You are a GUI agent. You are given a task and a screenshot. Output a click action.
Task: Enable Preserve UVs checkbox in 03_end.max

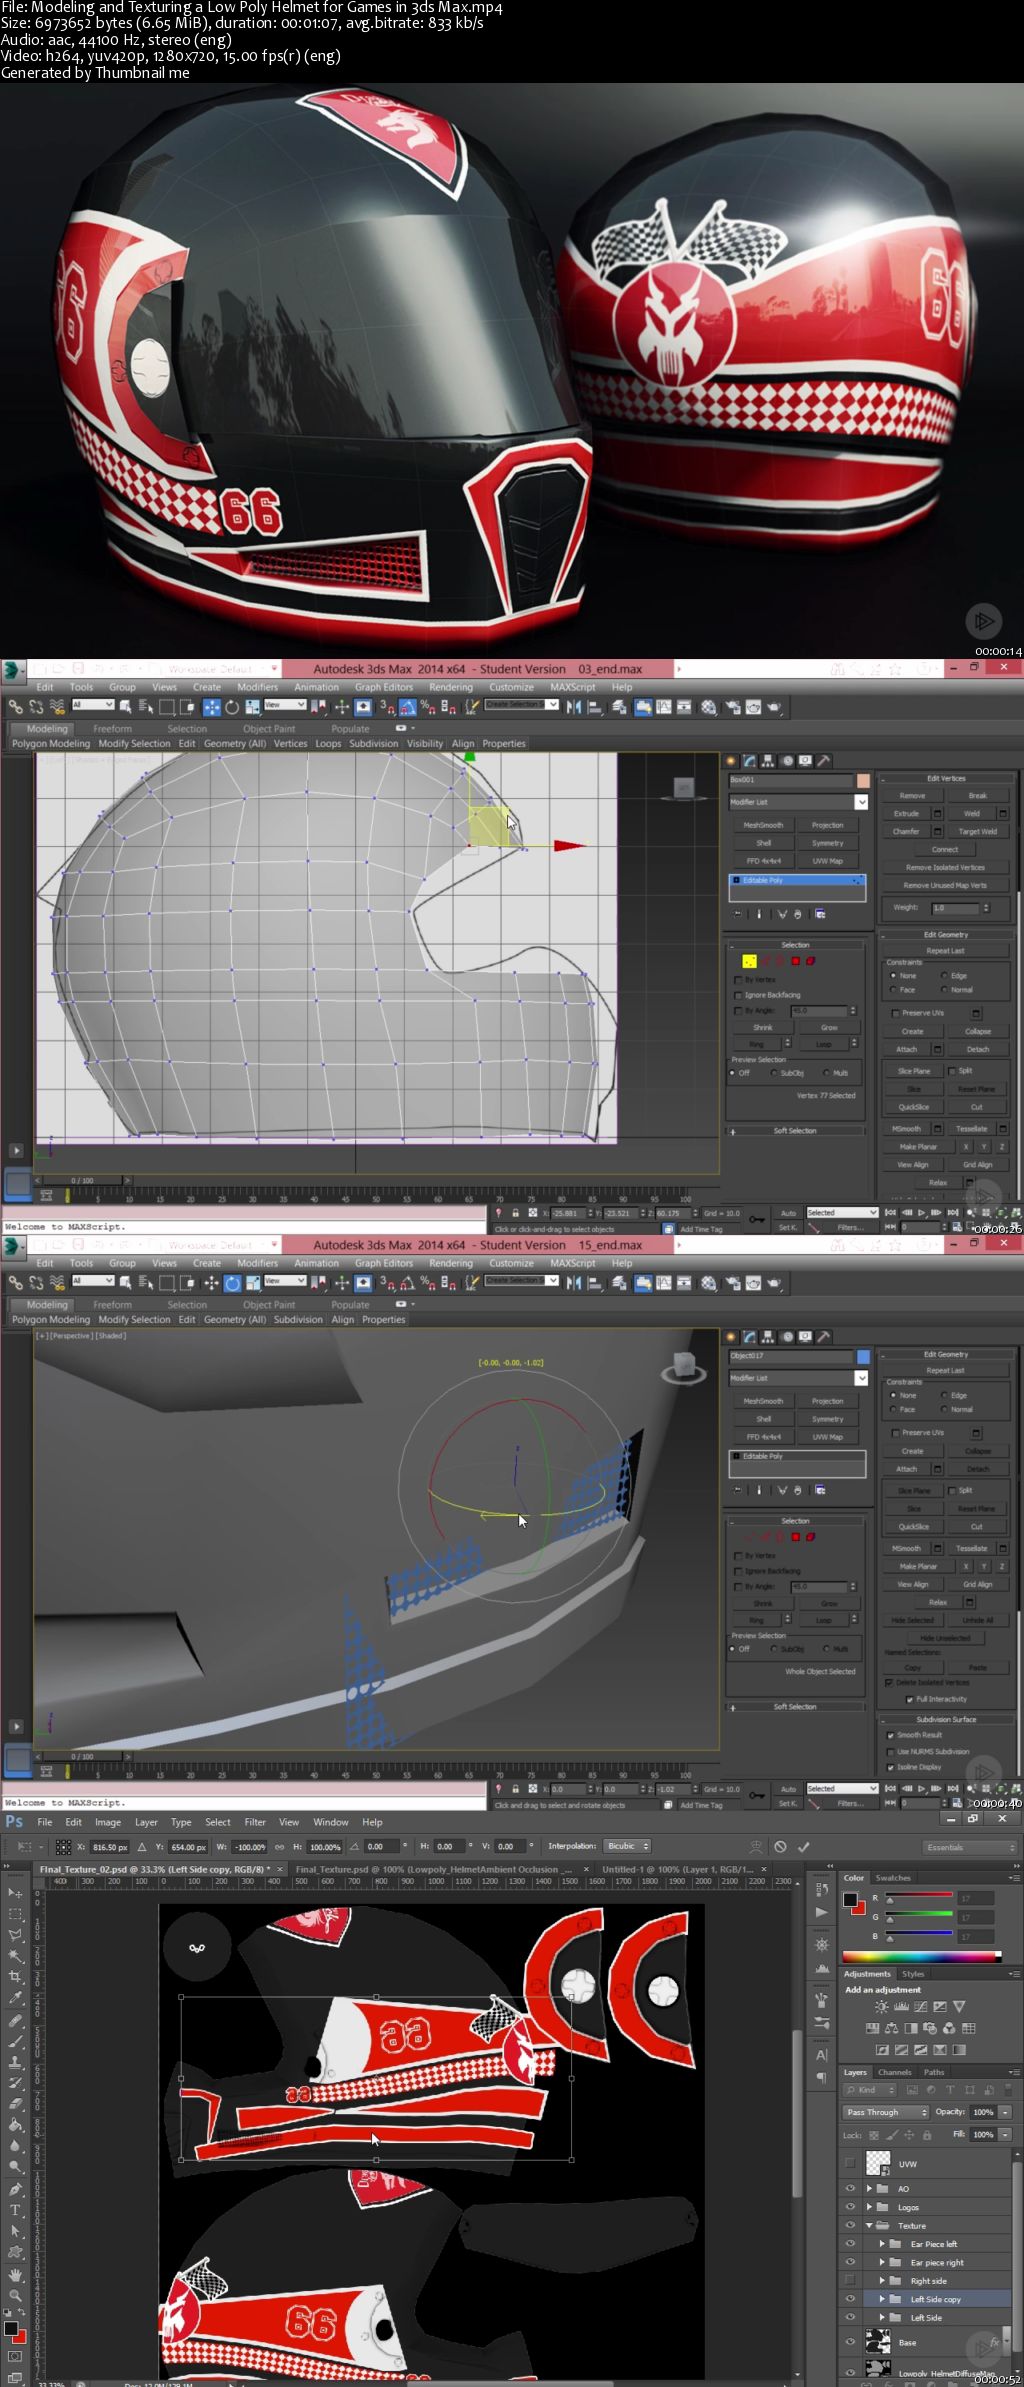pos(895,1013)
